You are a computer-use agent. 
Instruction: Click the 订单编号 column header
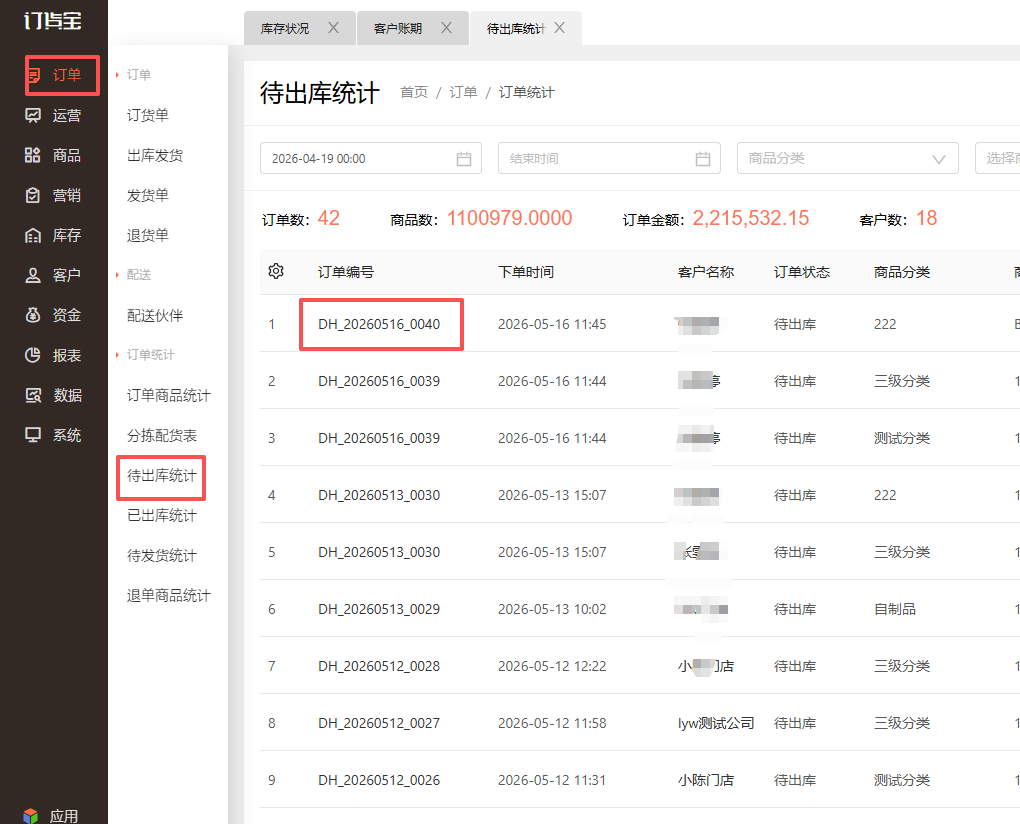click(x=346, y=272)
